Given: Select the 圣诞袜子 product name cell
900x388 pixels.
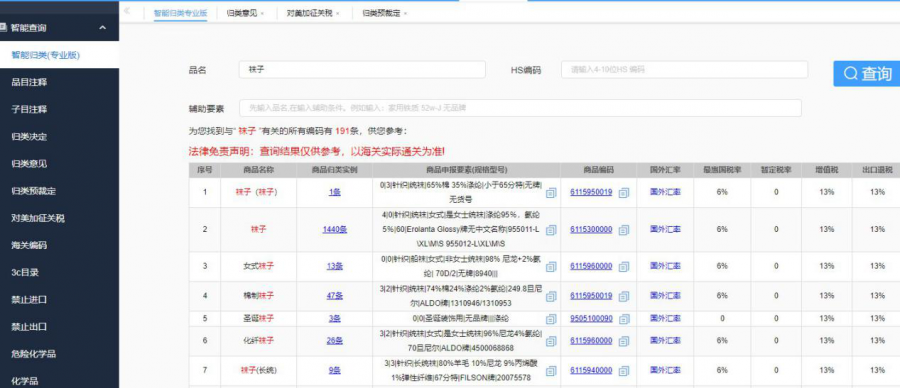Looking at the screenshot, I should [x=258, y=318].
